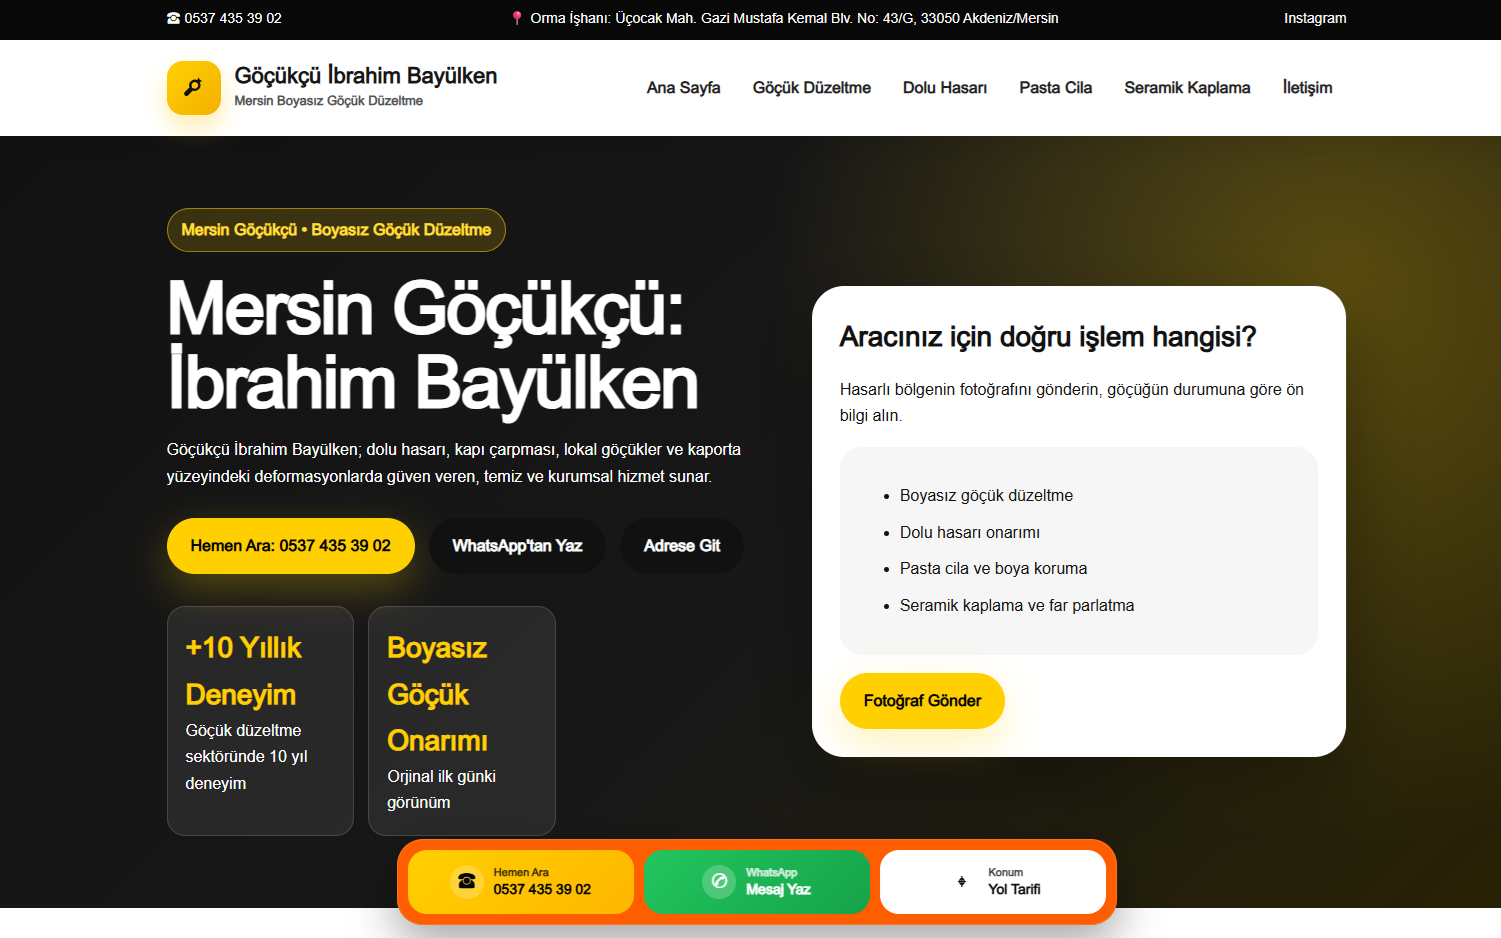Open the İletişim menu item

(1308, 88)
